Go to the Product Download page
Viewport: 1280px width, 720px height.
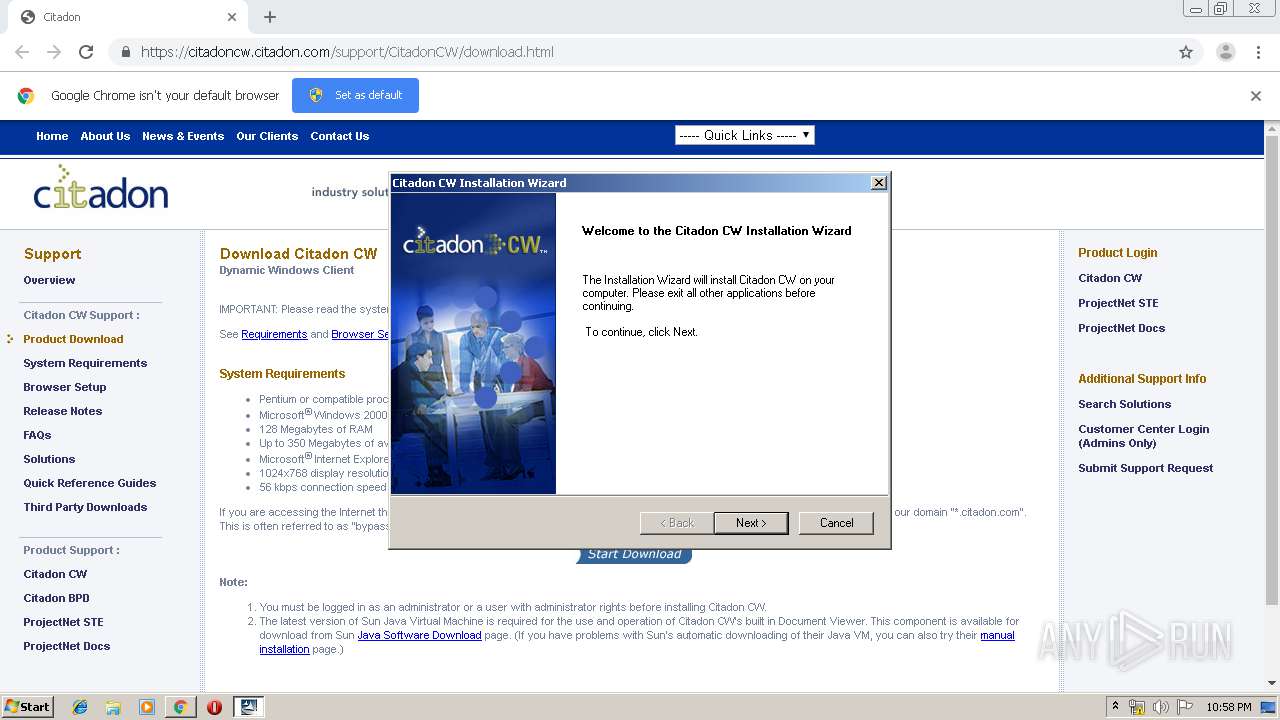point(73,339)
